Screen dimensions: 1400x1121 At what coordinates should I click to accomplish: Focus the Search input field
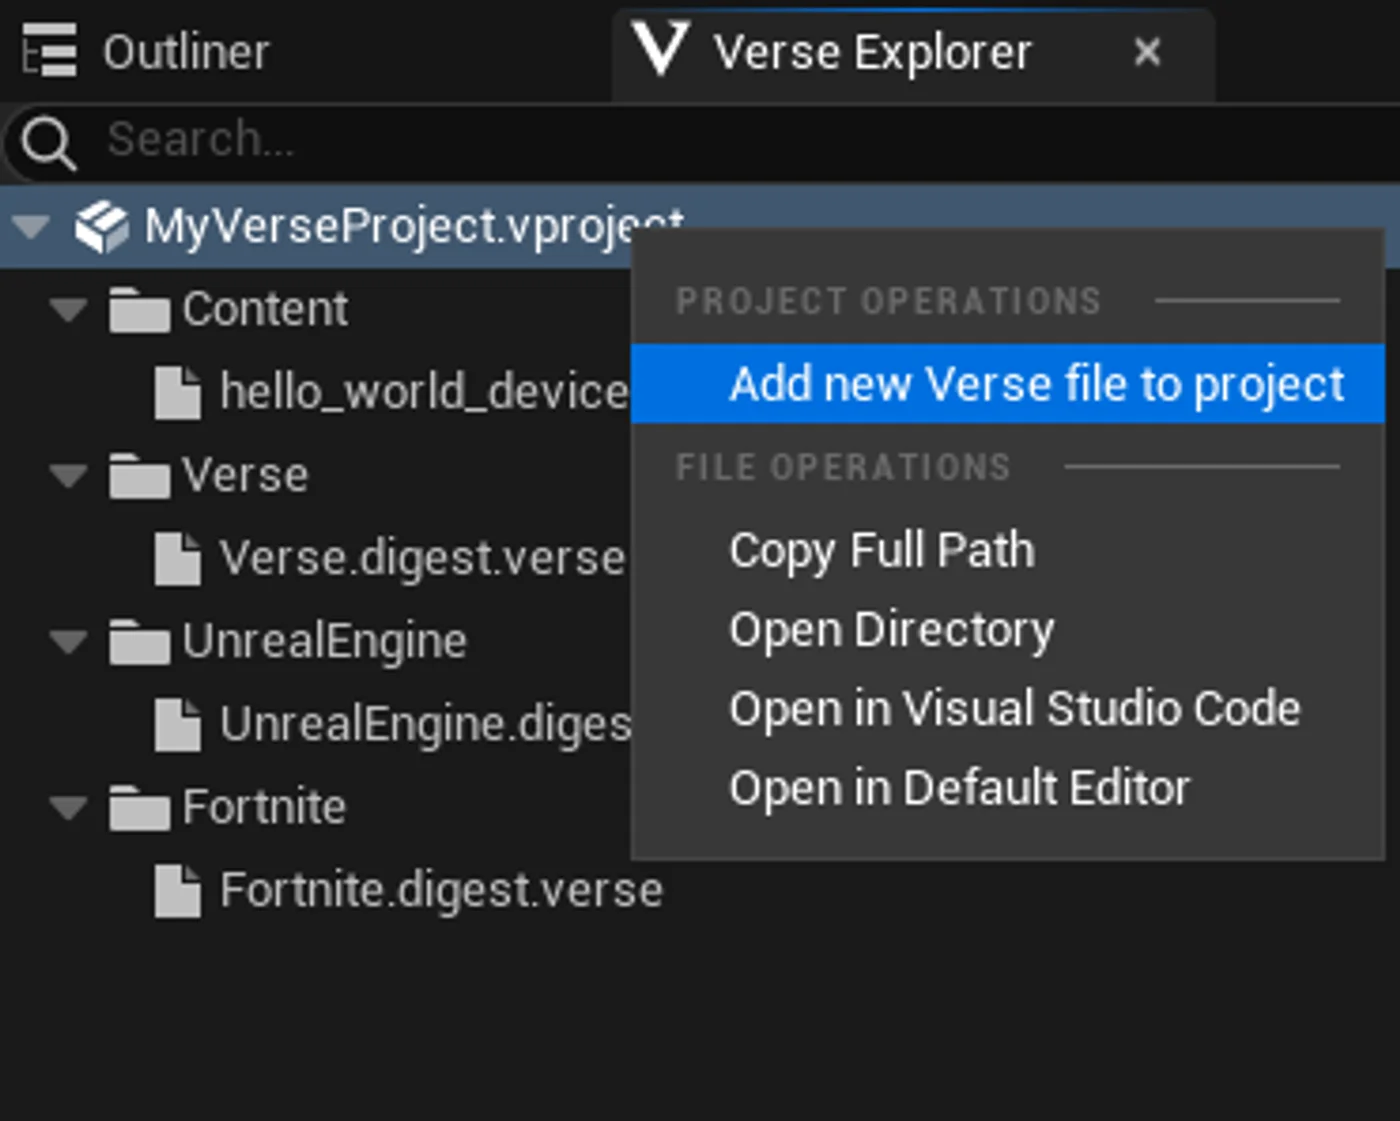700,141
